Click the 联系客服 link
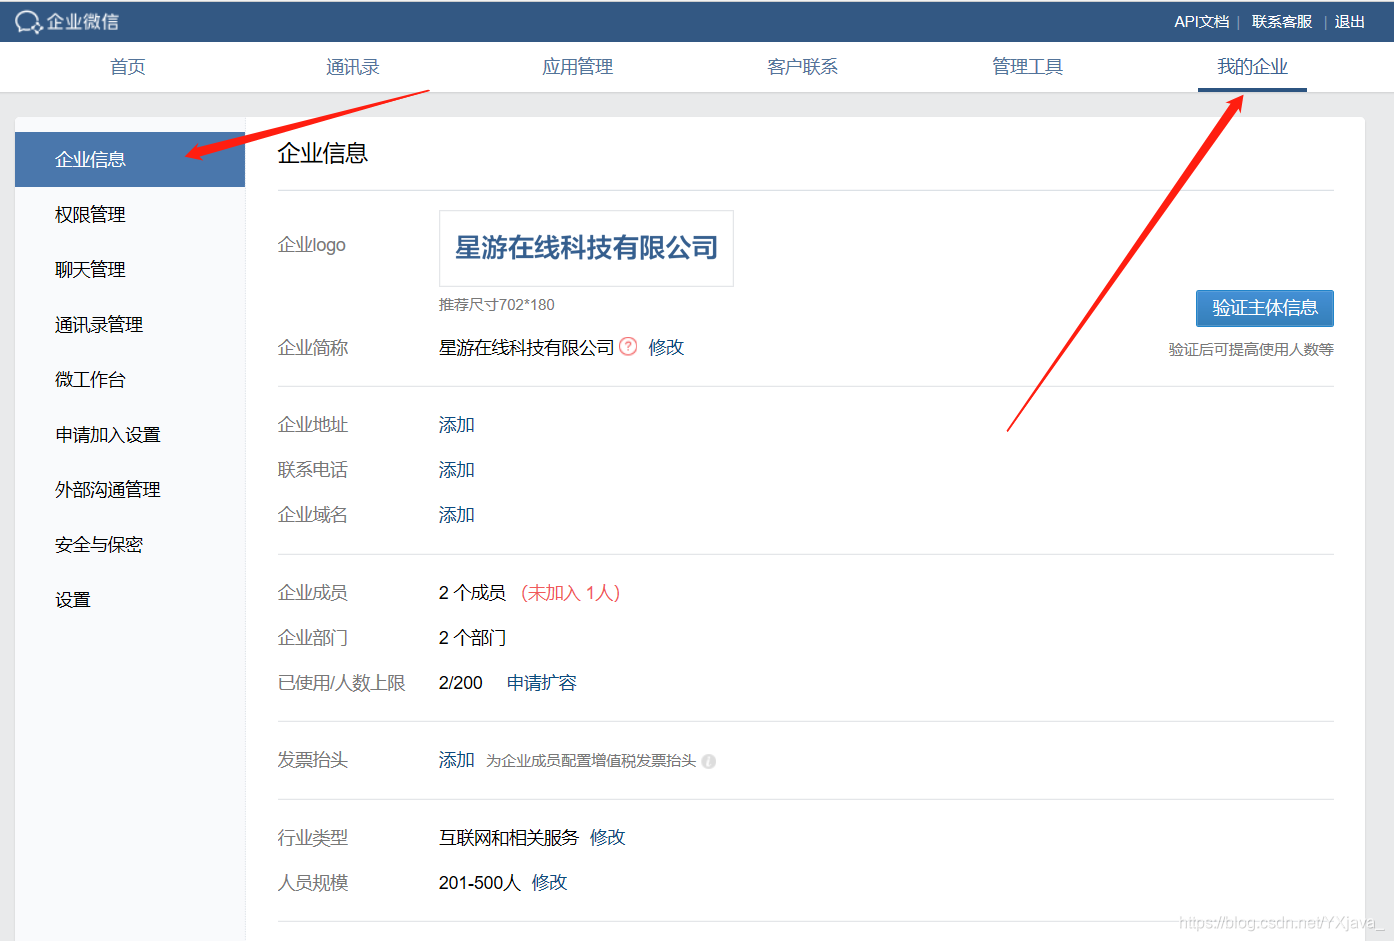The width and height of the screenshot is (1394, 941). pyautogui.click(x=1282, y=22)
